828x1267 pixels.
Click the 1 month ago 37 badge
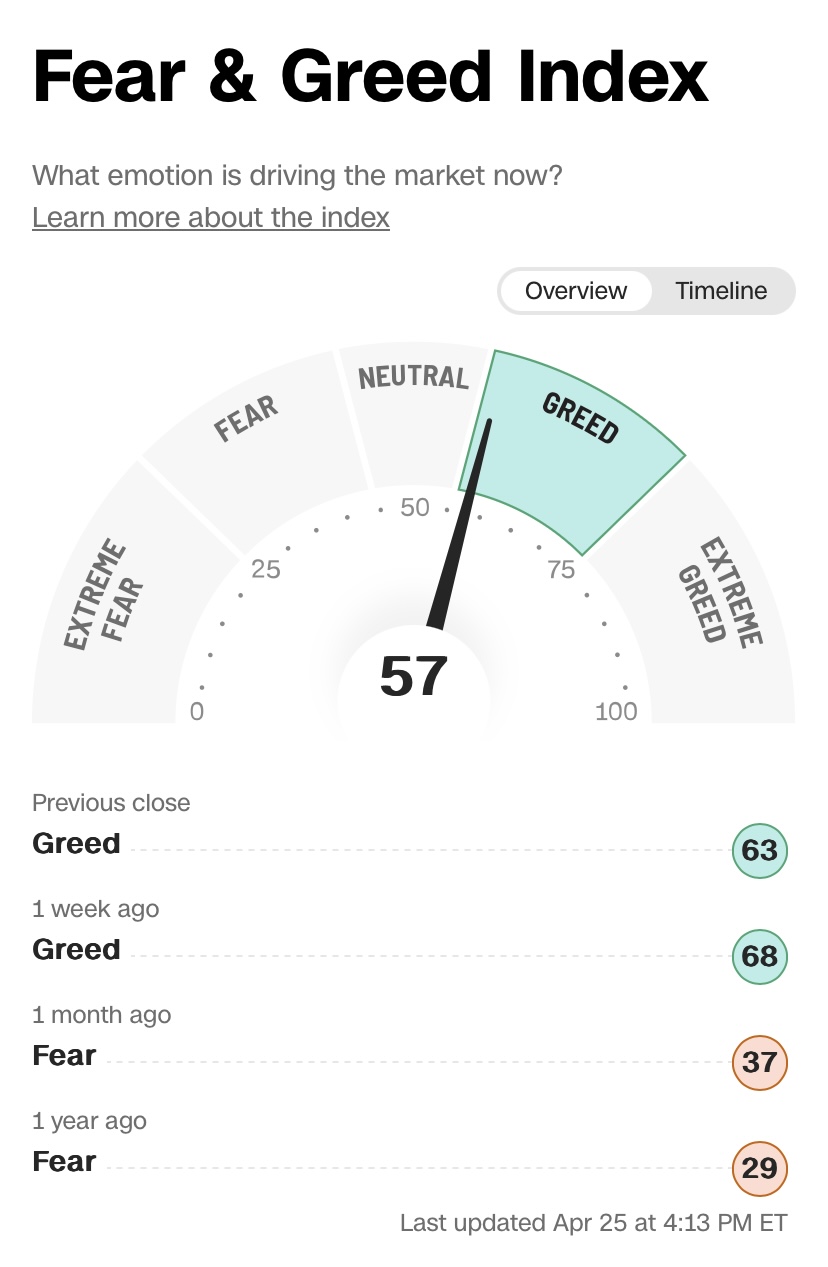click(760, 1062)
